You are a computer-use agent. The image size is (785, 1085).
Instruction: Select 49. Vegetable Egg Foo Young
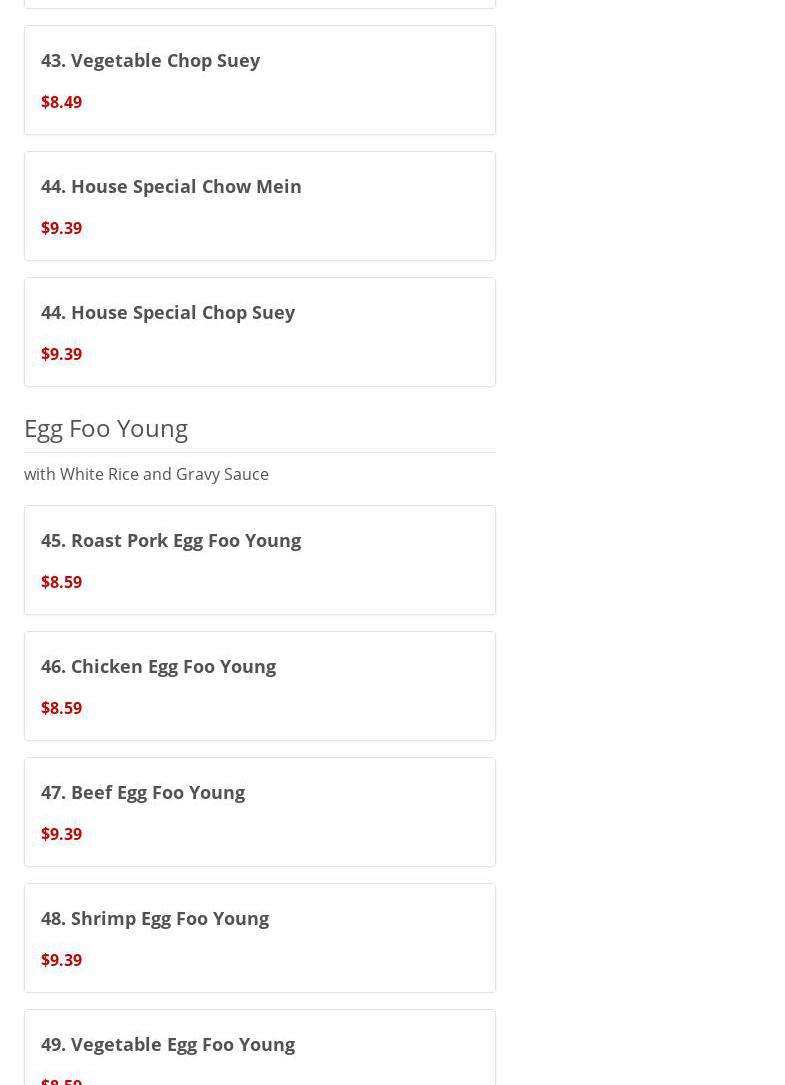pos(168,1044)
